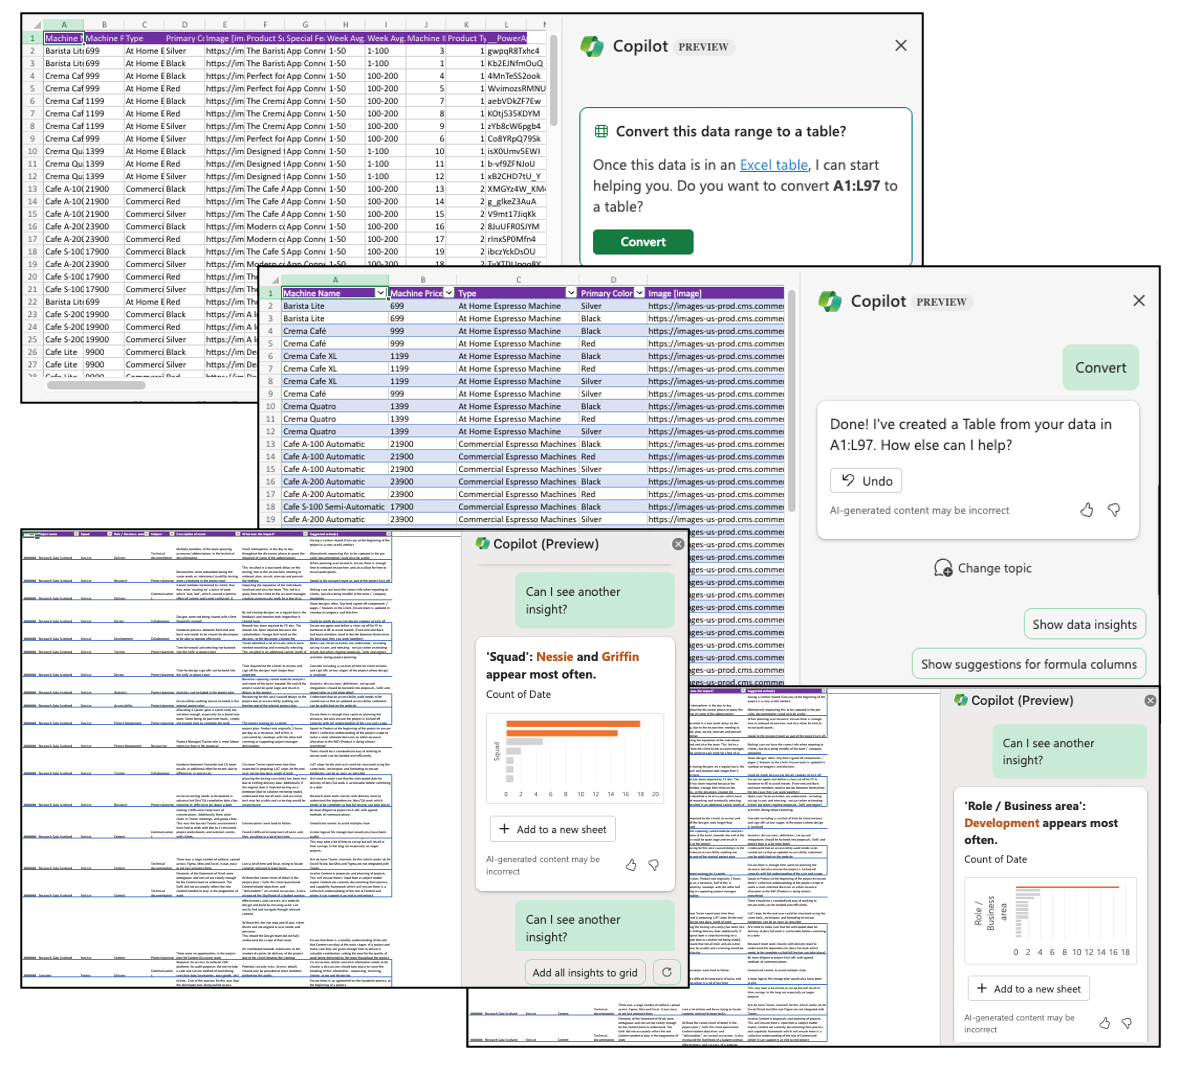Choose Show suggestions for formula columns
Screen dimensions: 1200x1070
pyautogui.click(x=1028, y=664)
